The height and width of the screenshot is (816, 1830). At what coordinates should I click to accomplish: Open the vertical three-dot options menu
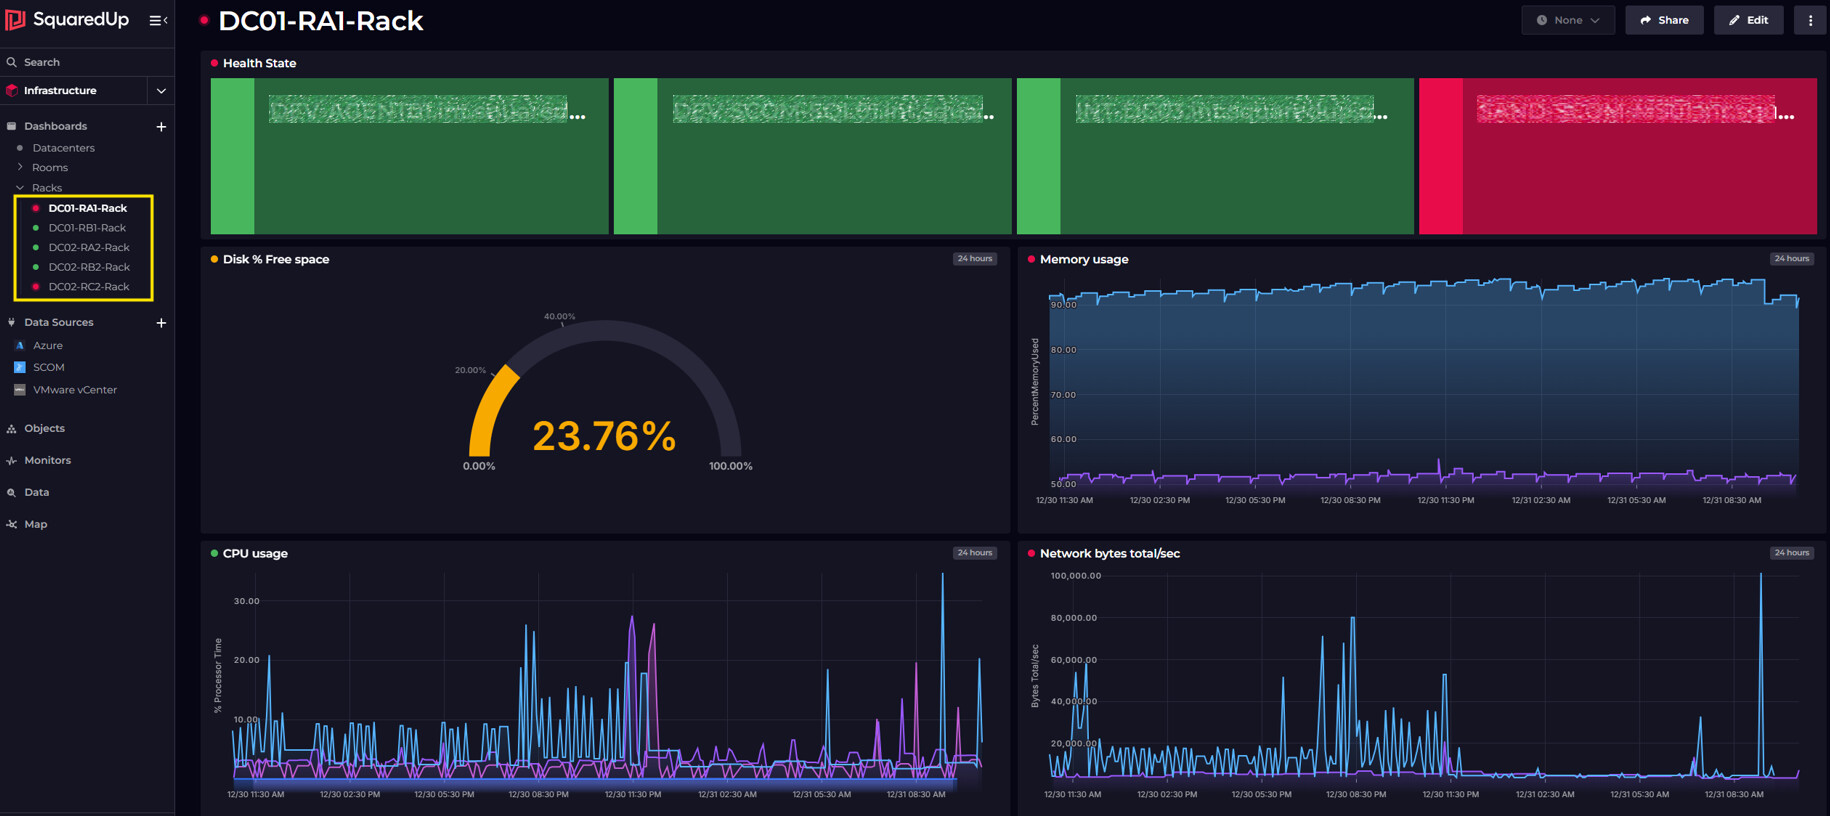click(1810, 20)
